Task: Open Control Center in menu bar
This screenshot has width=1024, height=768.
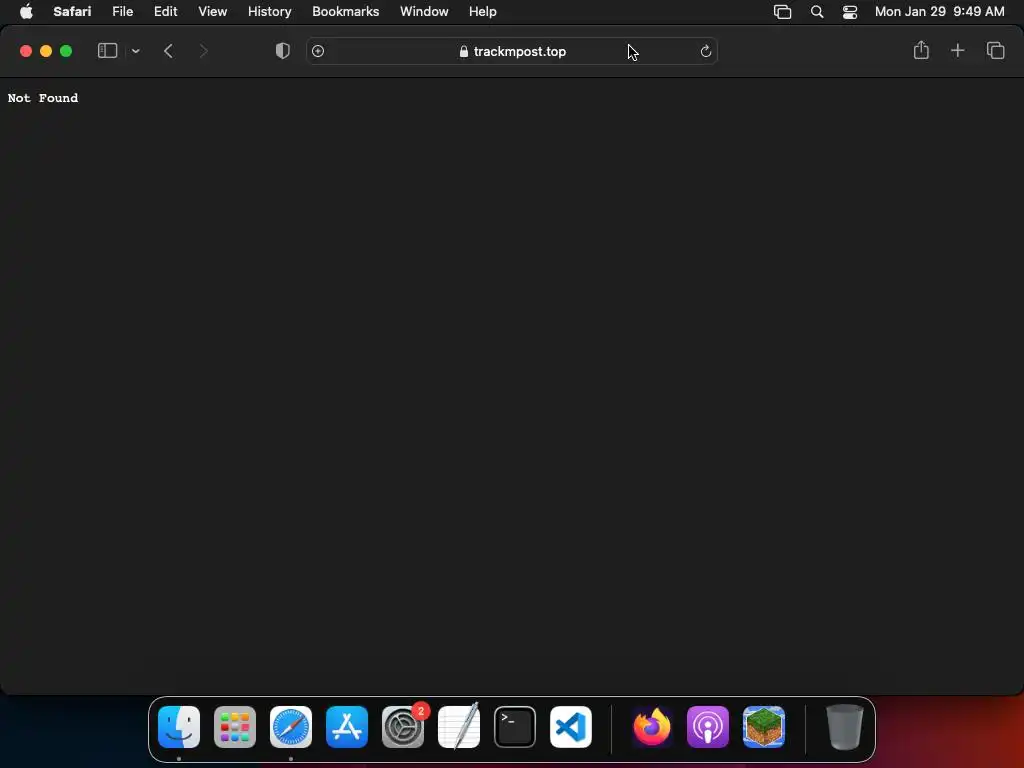Action: 850,12
